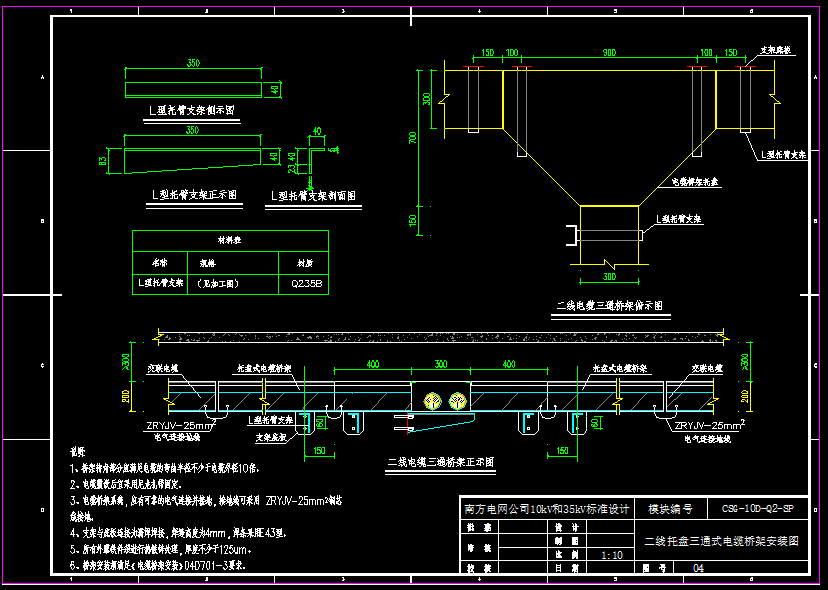Click the 模块编号 label cell
828x590 pixels.
coord(670,509)
